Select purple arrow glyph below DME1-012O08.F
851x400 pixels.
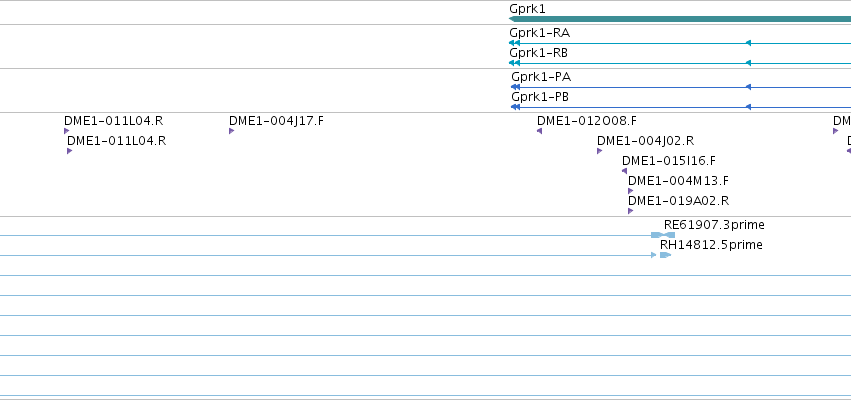coord(539,131)
